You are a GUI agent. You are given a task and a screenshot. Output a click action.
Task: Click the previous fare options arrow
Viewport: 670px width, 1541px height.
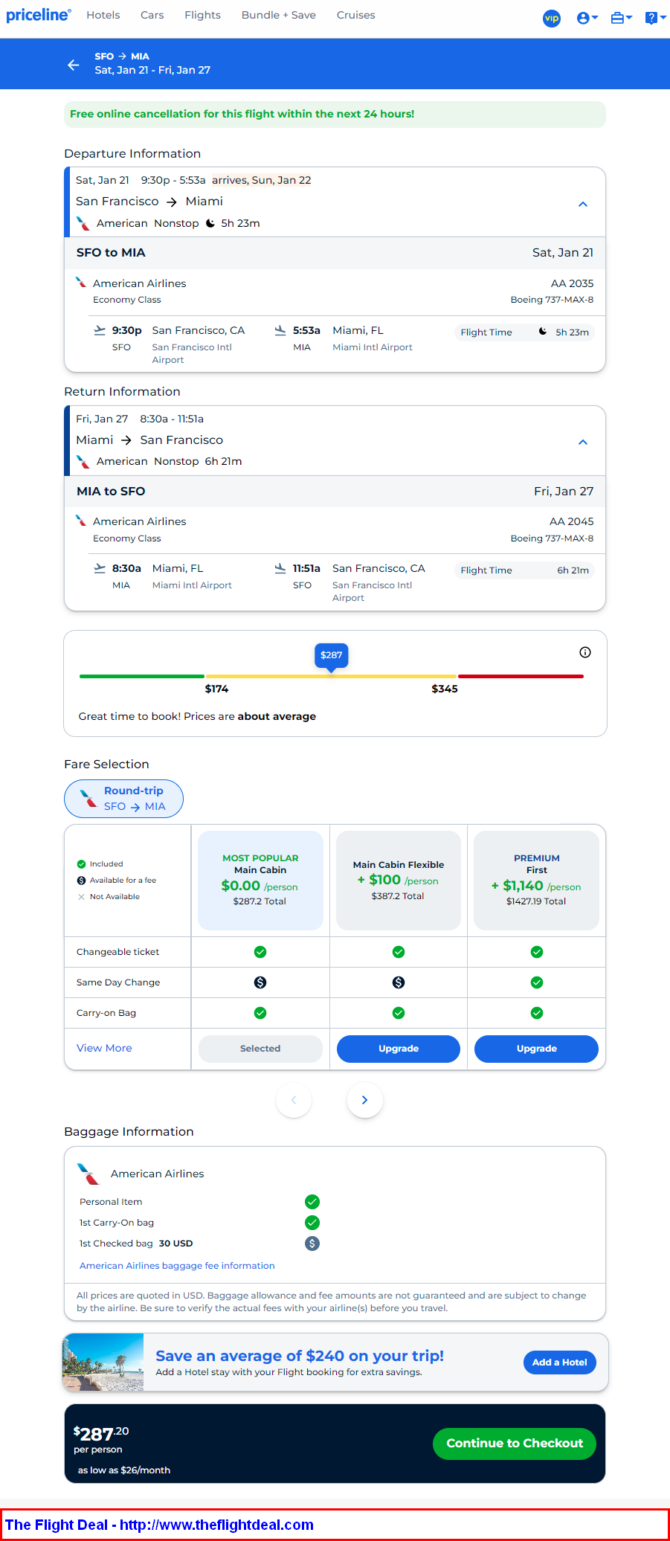(x=294, y=1100)
